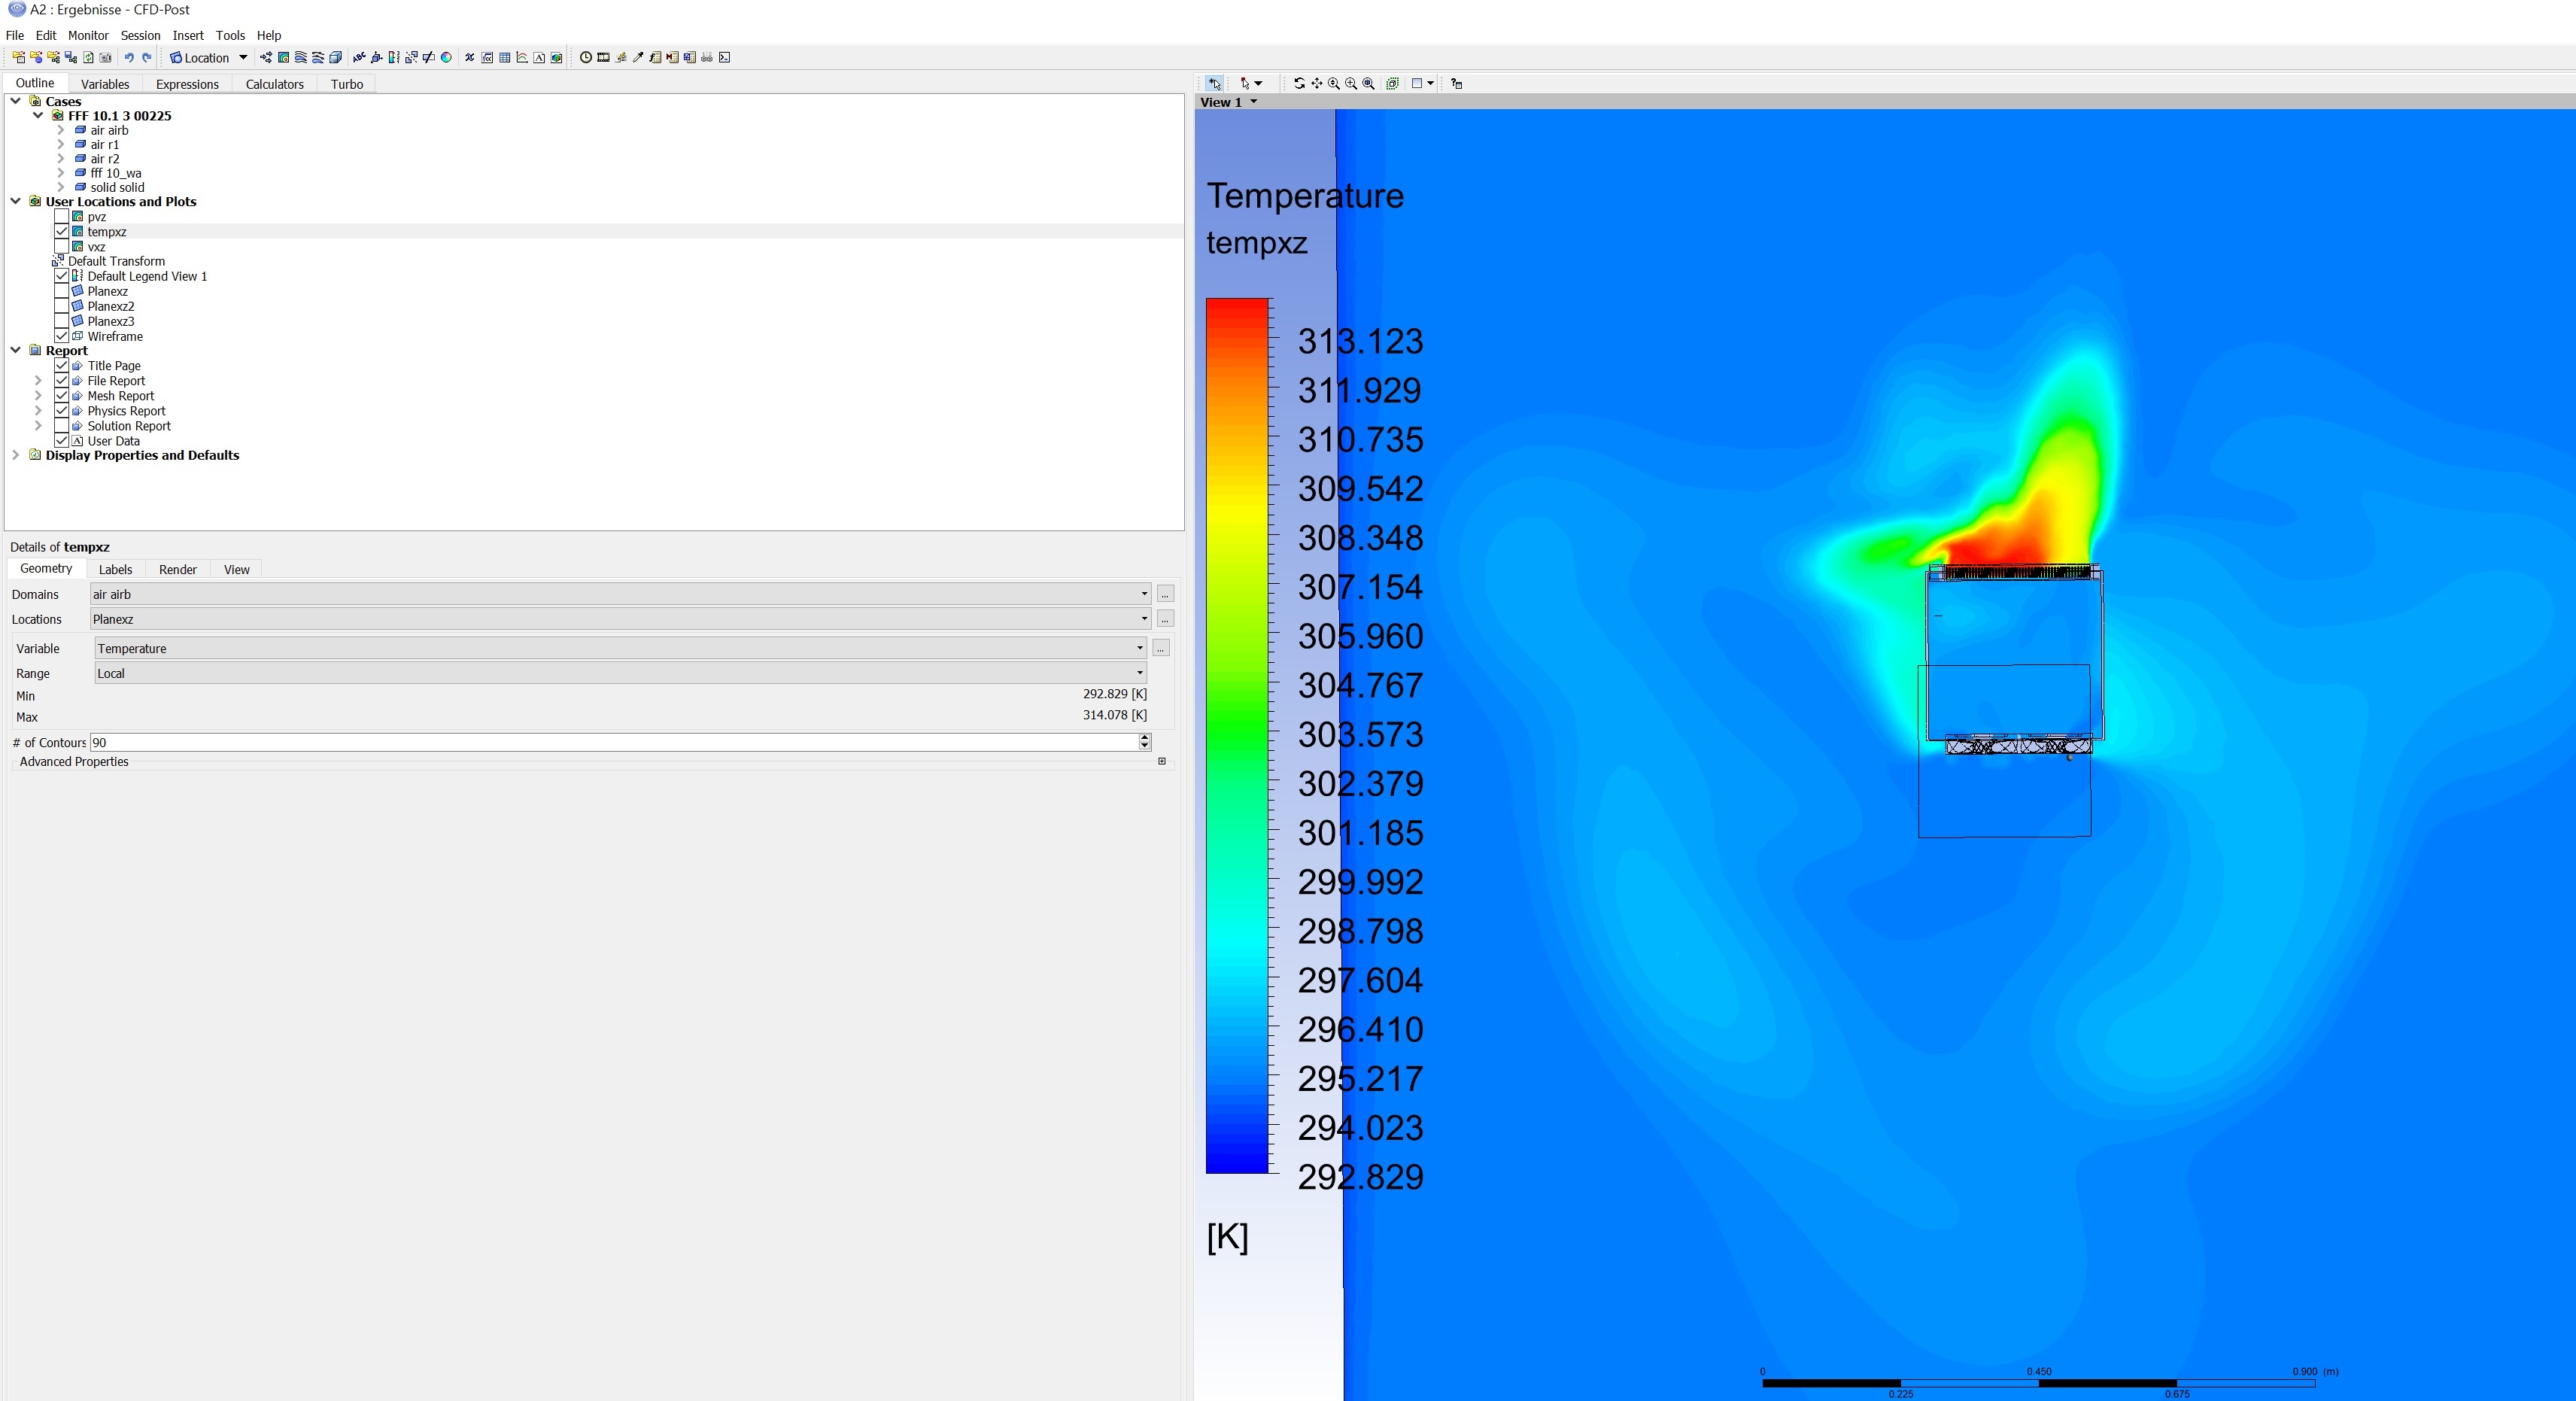
Task: Select the Rotate view tool
Action: click(x=1299, y=84)
